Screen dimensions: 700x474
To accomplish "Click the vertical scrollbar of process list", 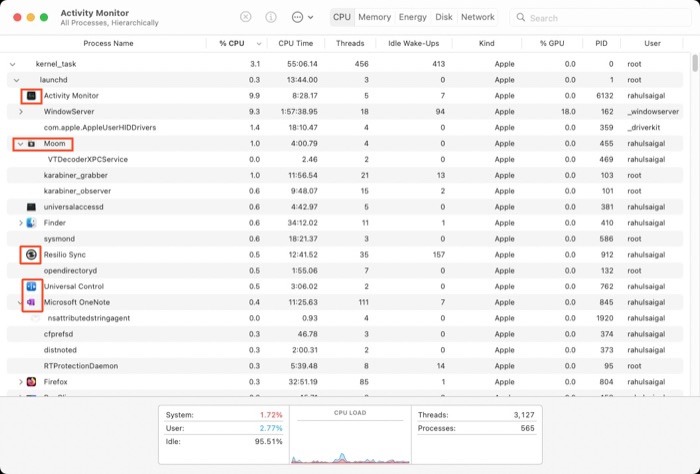I will (695, 63).
